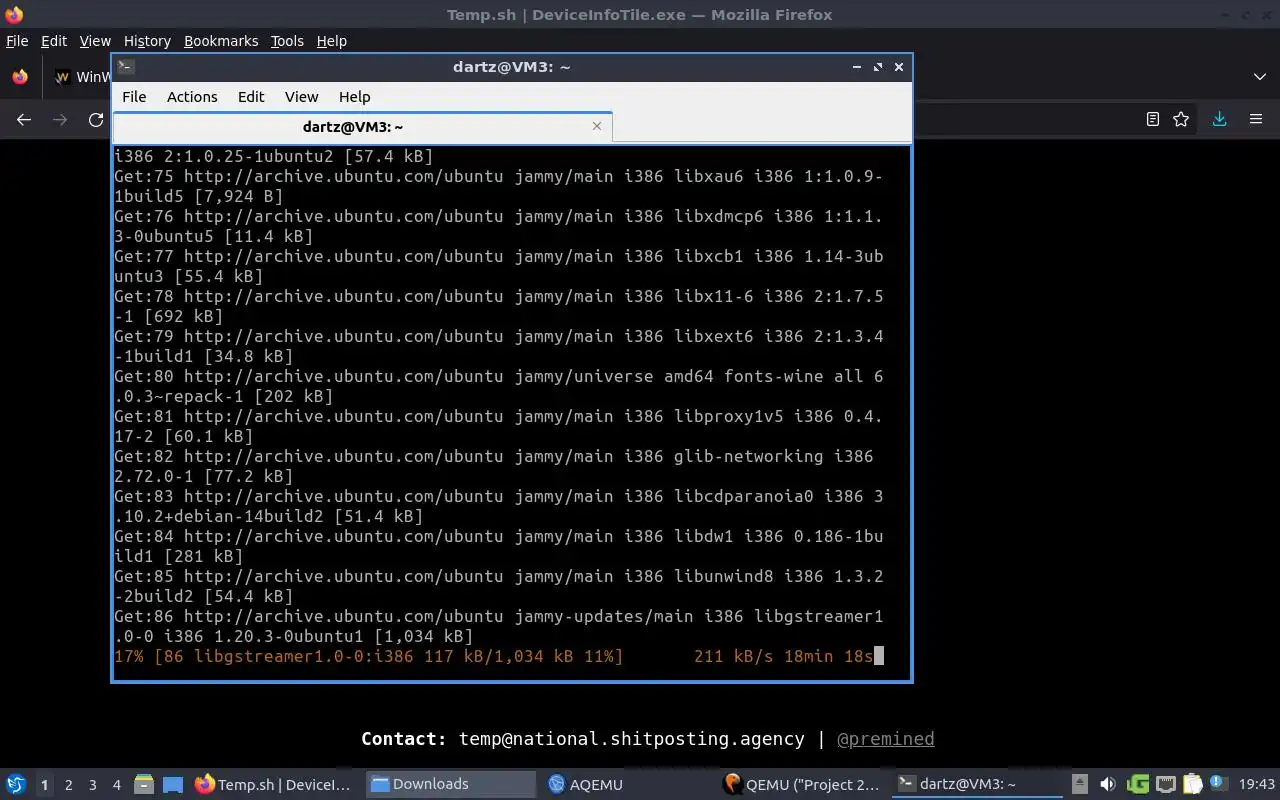The height and width of the screenshot is (800, 1280).
Task: Switch to workspace 4
Action: 116,784
